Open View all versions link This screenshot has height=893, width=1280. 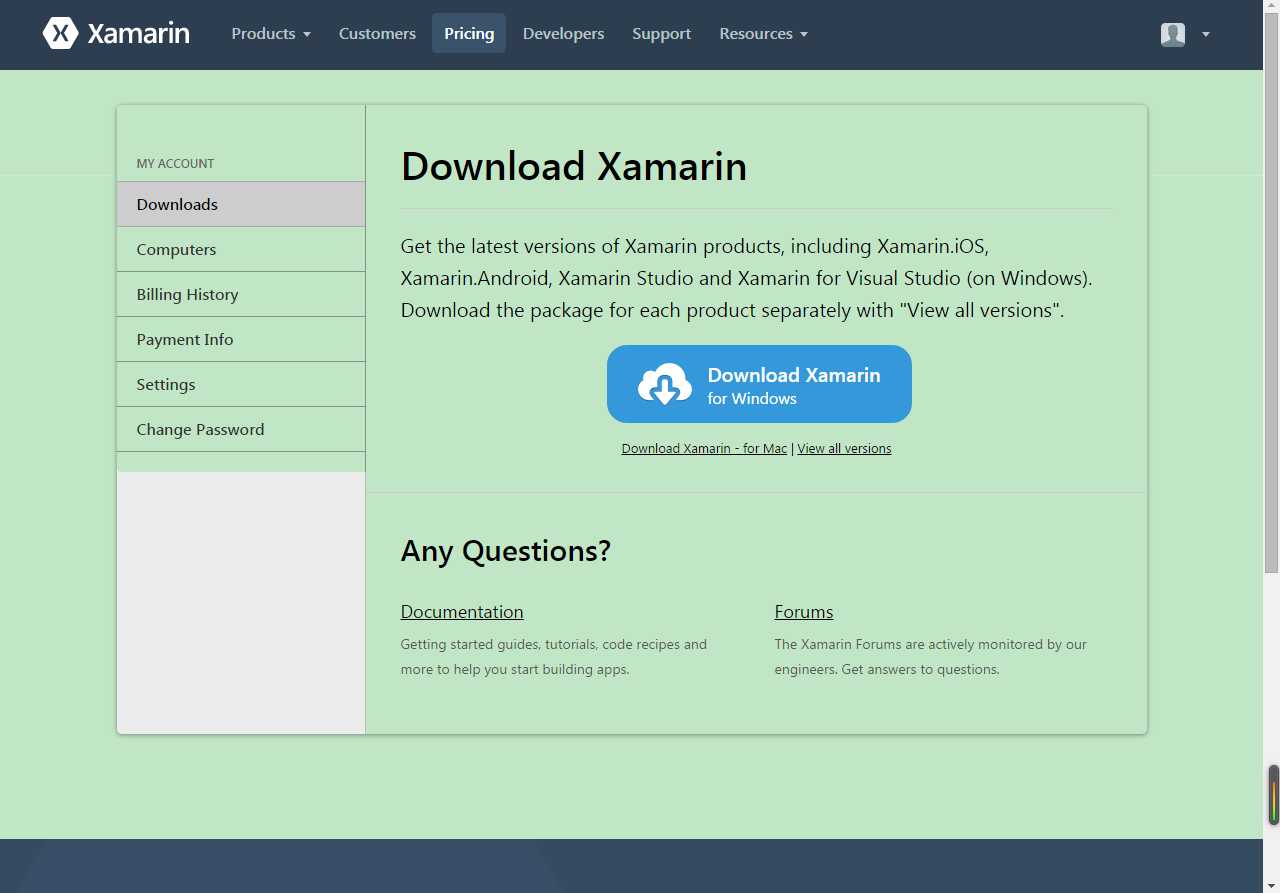tap(844, 448)
